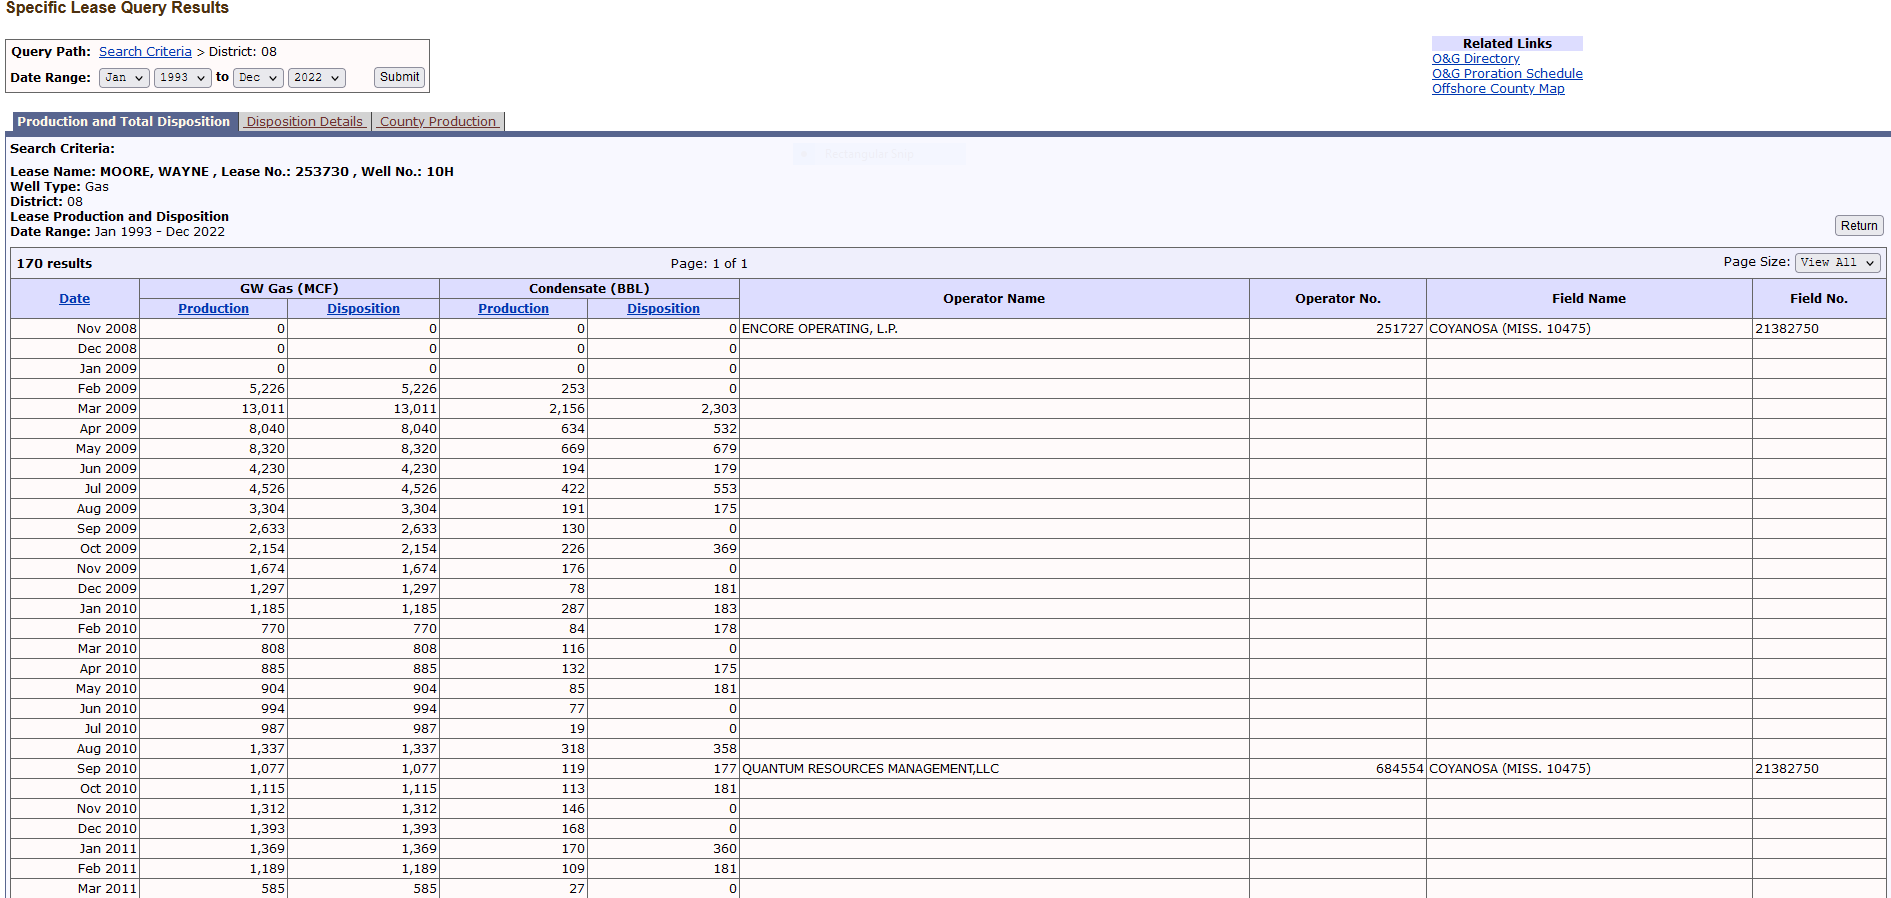Click the Operator Name column header

click(x=994, y=299)
